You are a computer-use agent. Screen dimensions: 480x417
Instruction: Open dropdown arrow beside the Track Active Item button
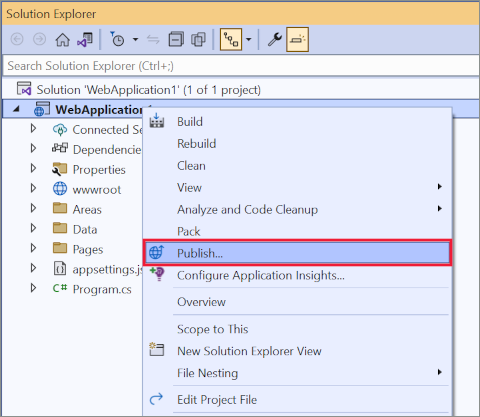tap(249, 39)
